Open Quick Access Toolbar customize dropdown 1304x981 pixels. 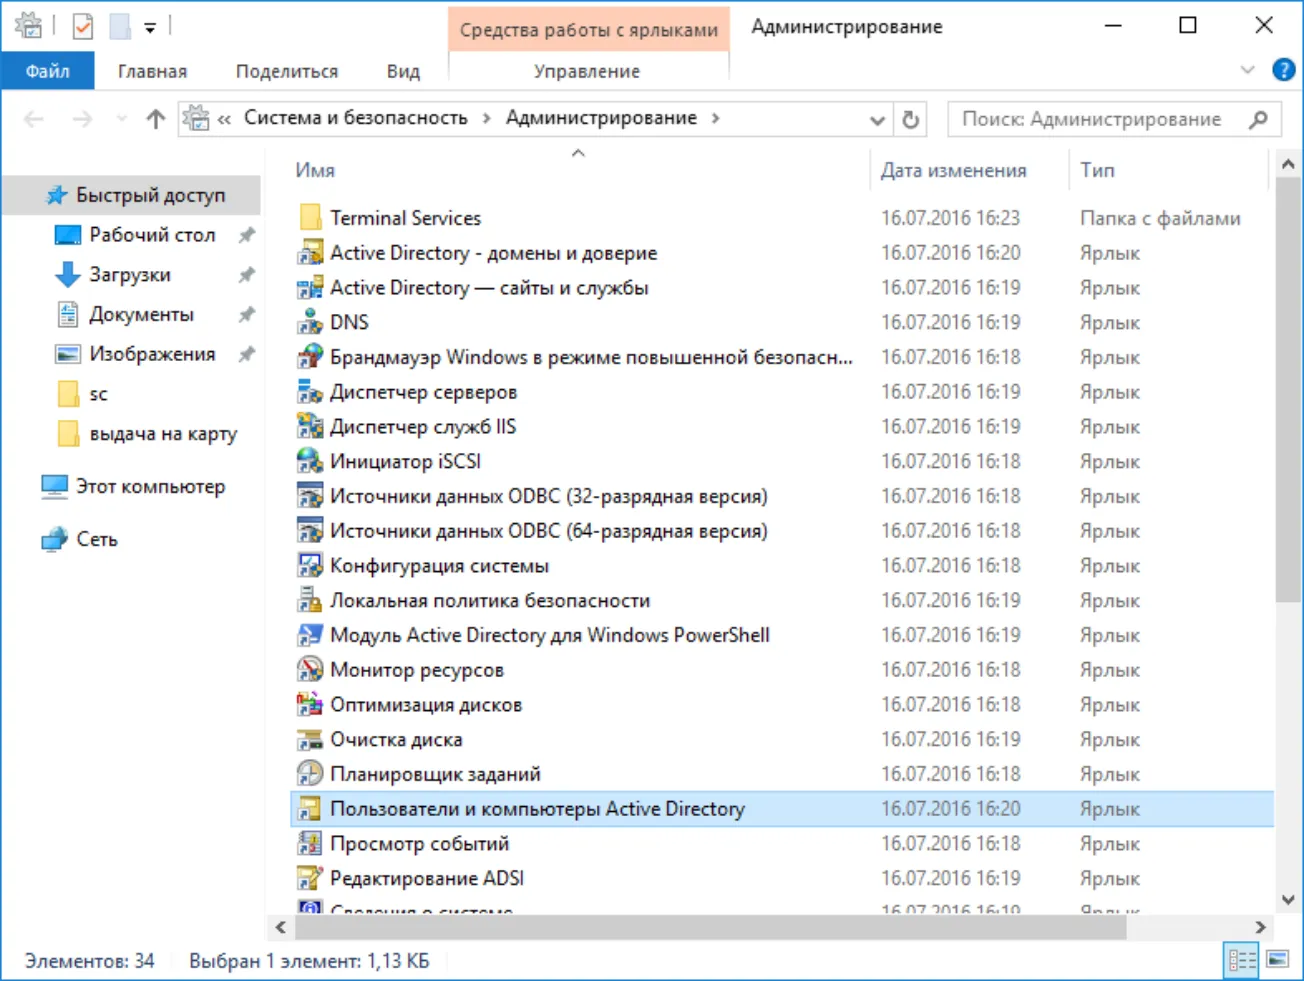click(150, 28)
